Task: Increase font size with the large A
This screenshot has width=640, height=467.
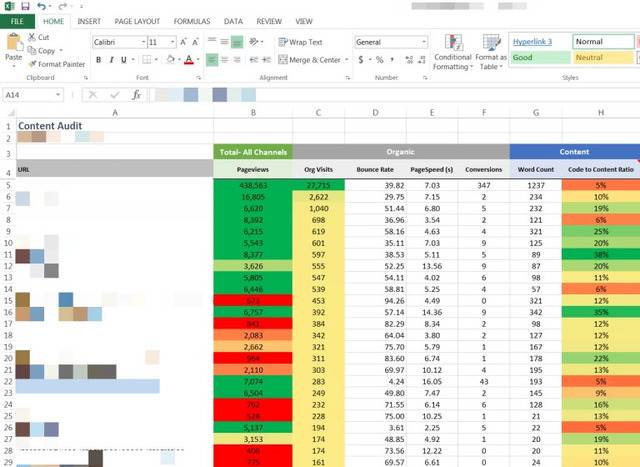Action: pyautogui.click(x=184, y=42)
